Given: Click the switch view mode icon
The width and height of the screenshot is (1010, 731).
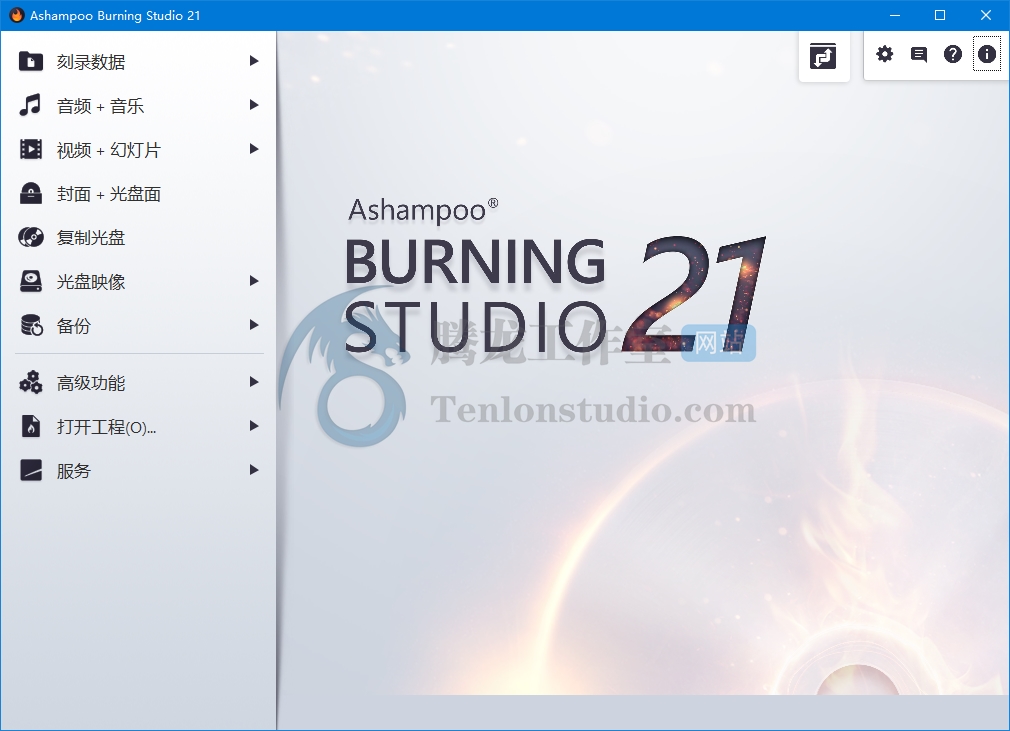Looking at the screenshot, I should click(x=823, y=56).
